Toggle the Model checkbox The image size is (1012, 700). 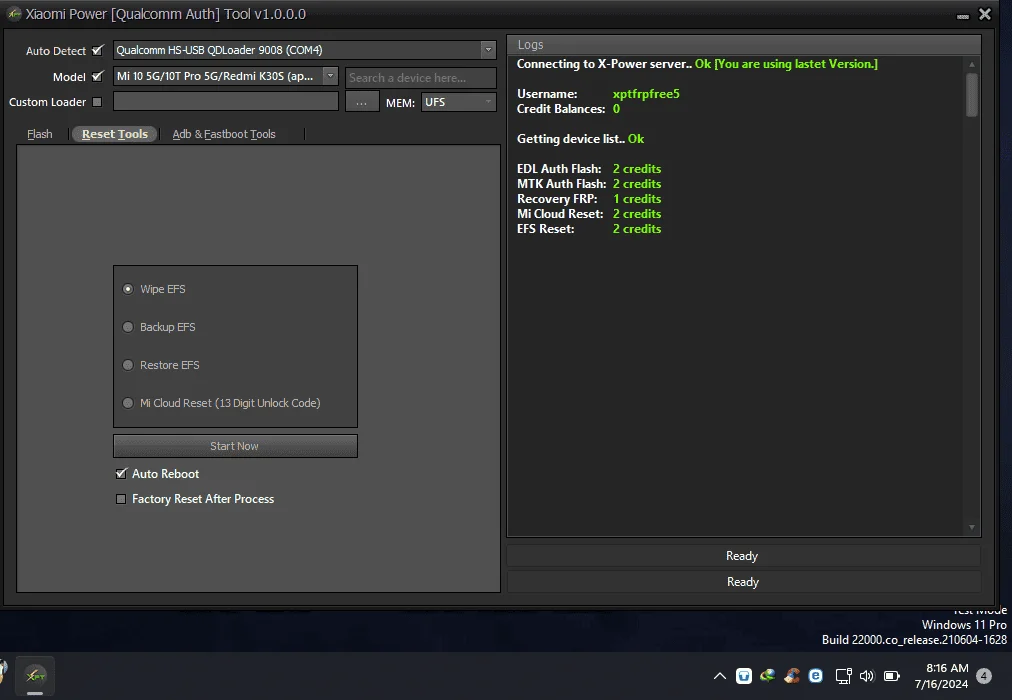[x=97, y=76]
